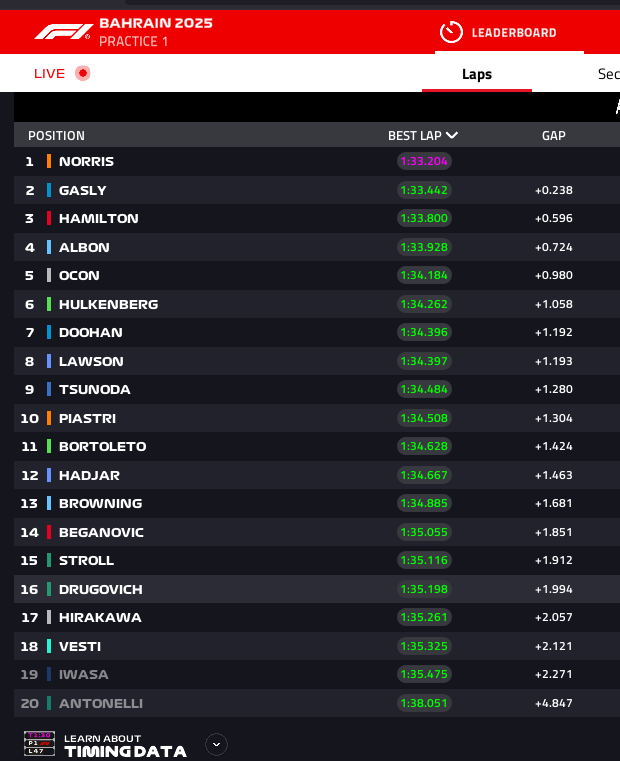620x761 pixels.
Task: Click Norris's orange team color bar
Action: [49, 161]
